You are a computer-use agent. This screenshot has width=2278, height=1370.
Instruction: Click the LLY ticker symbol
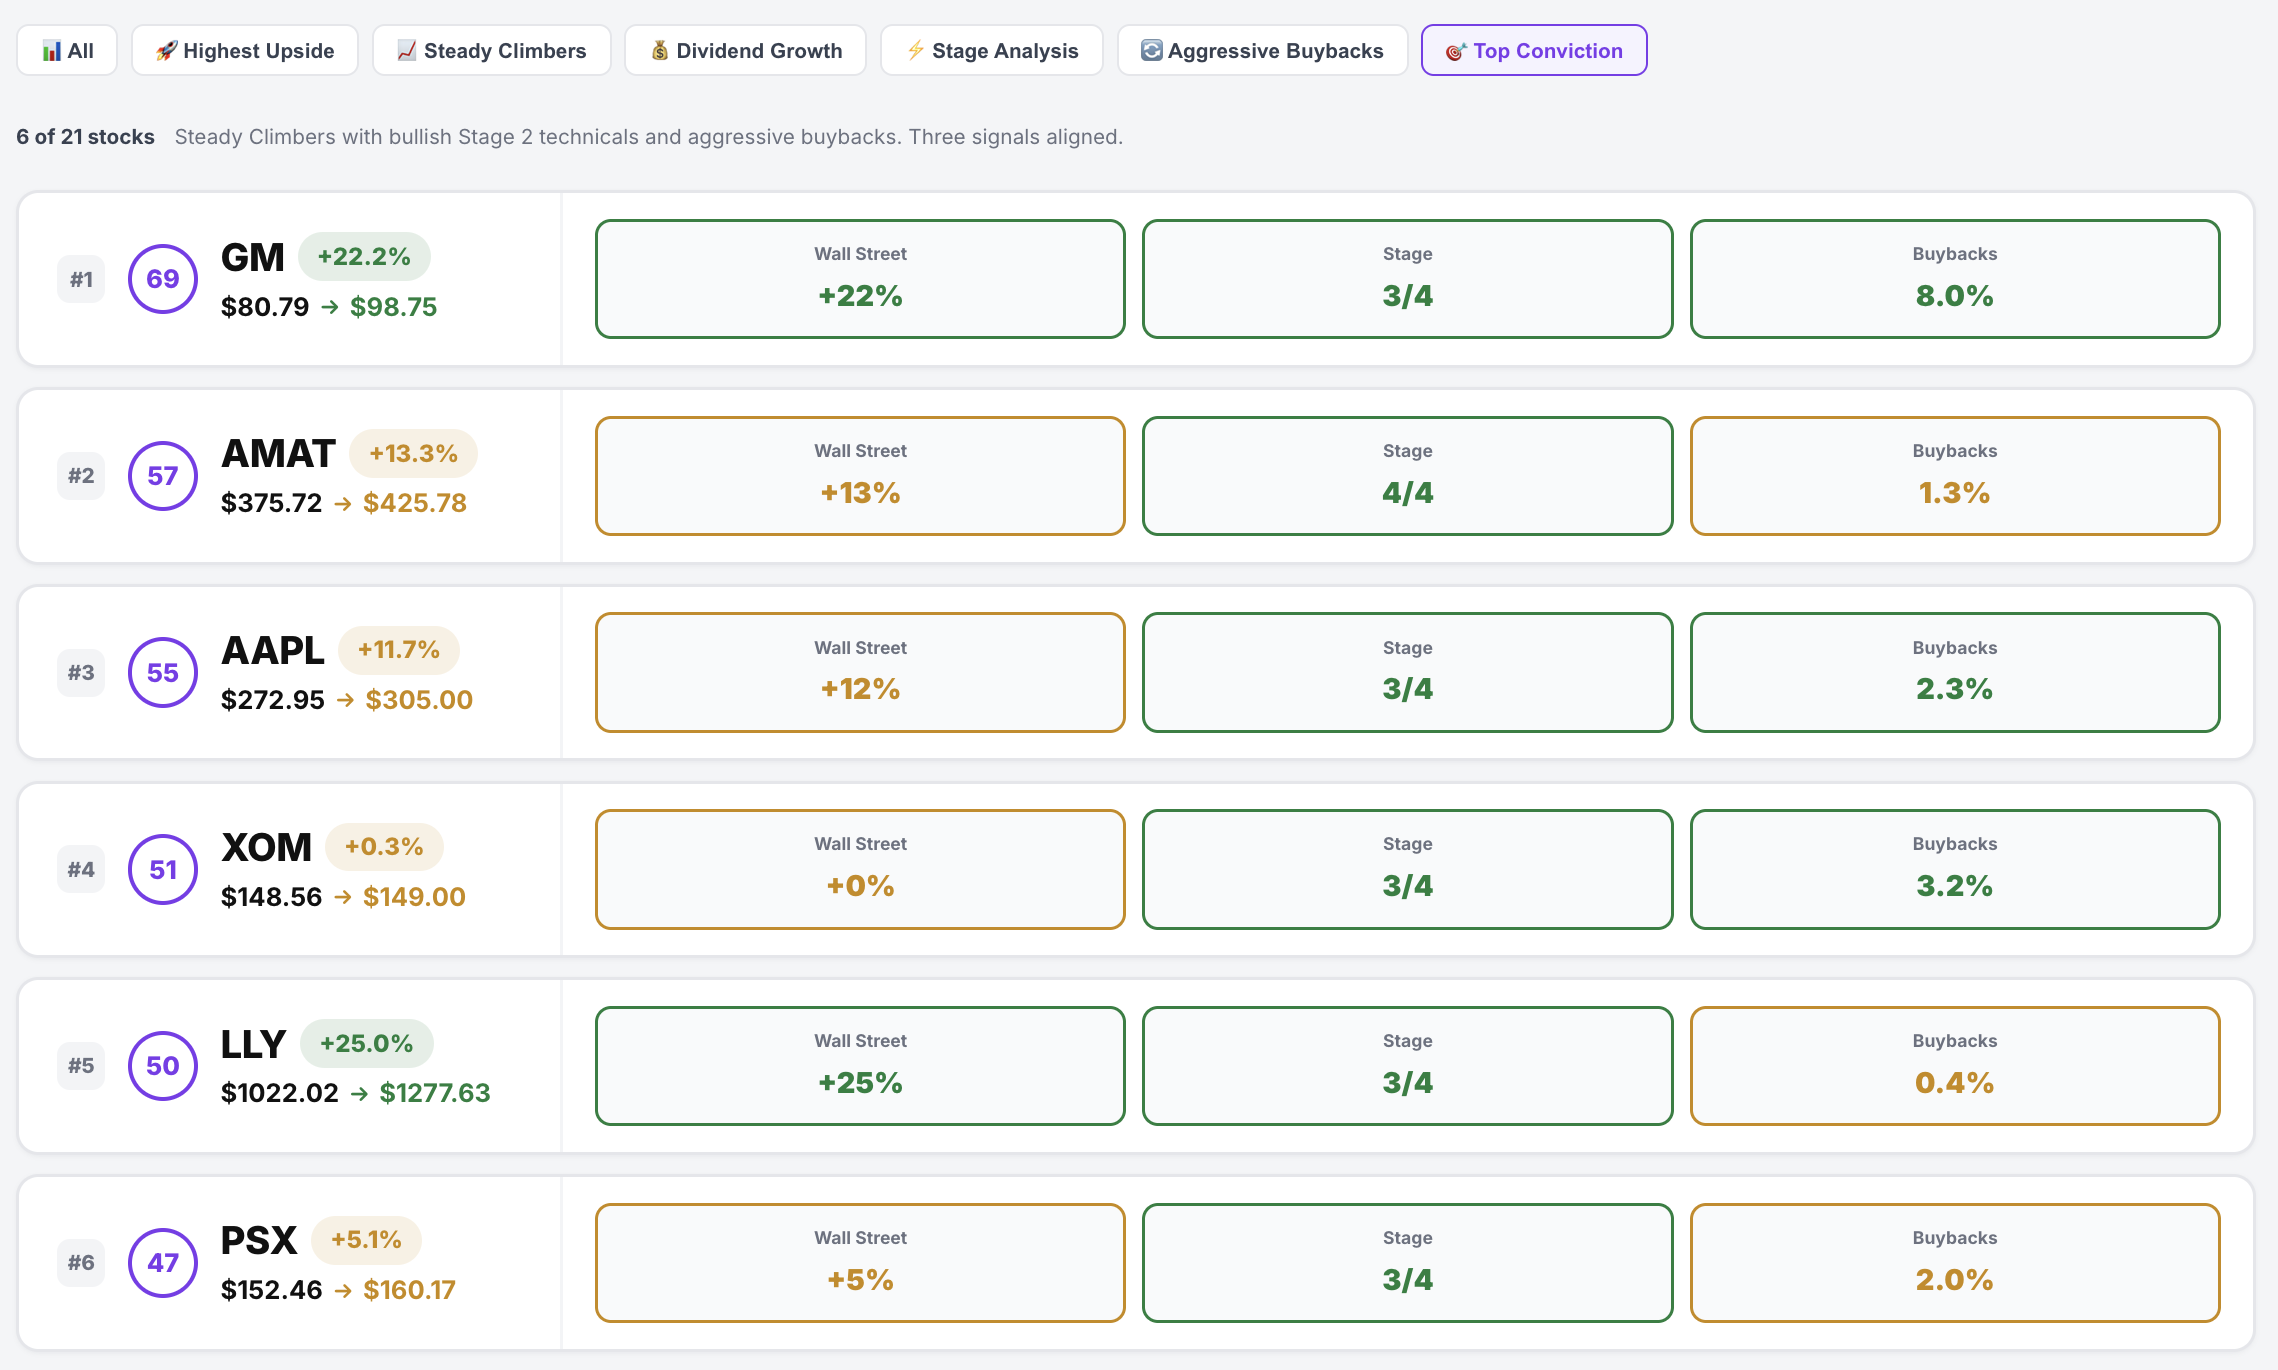[x=253, y=1043]
